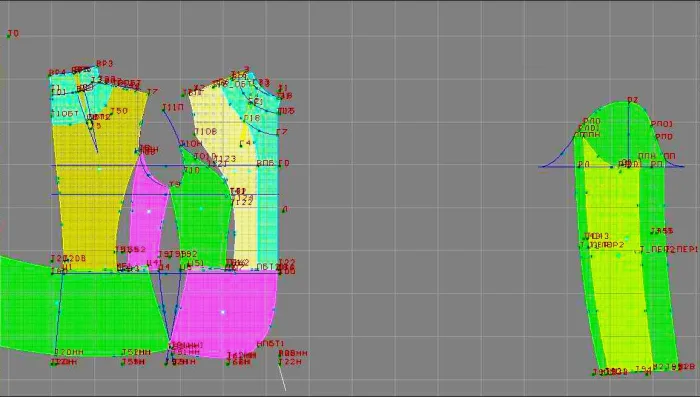Click the T10H point on armhole
This screenshot has height=397, width=700.
(191, 144)
